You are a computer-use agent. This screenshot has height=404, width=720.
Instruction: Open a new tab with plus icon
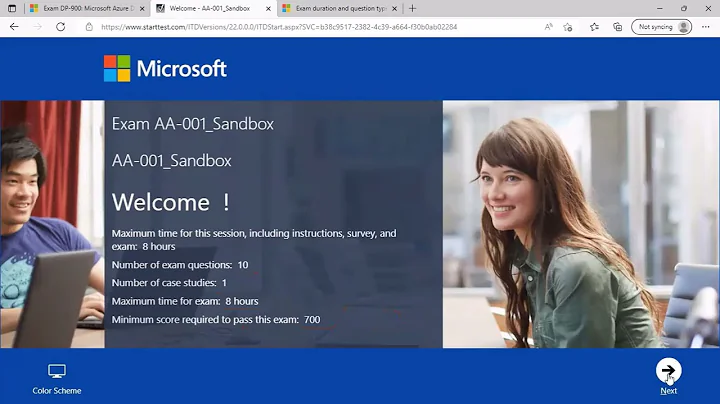(x=412, y=8)
